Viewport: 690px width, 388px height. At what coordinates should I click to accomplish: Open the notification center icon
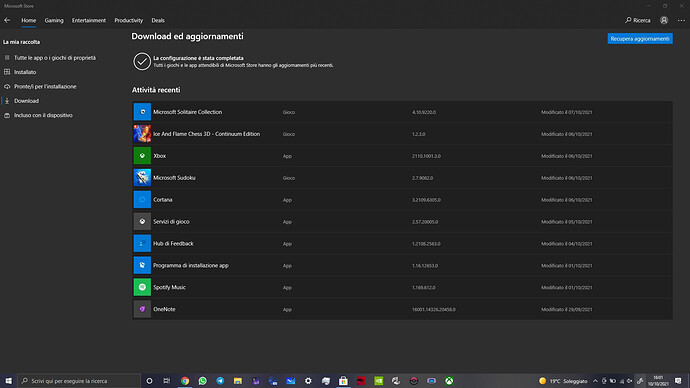678,381
